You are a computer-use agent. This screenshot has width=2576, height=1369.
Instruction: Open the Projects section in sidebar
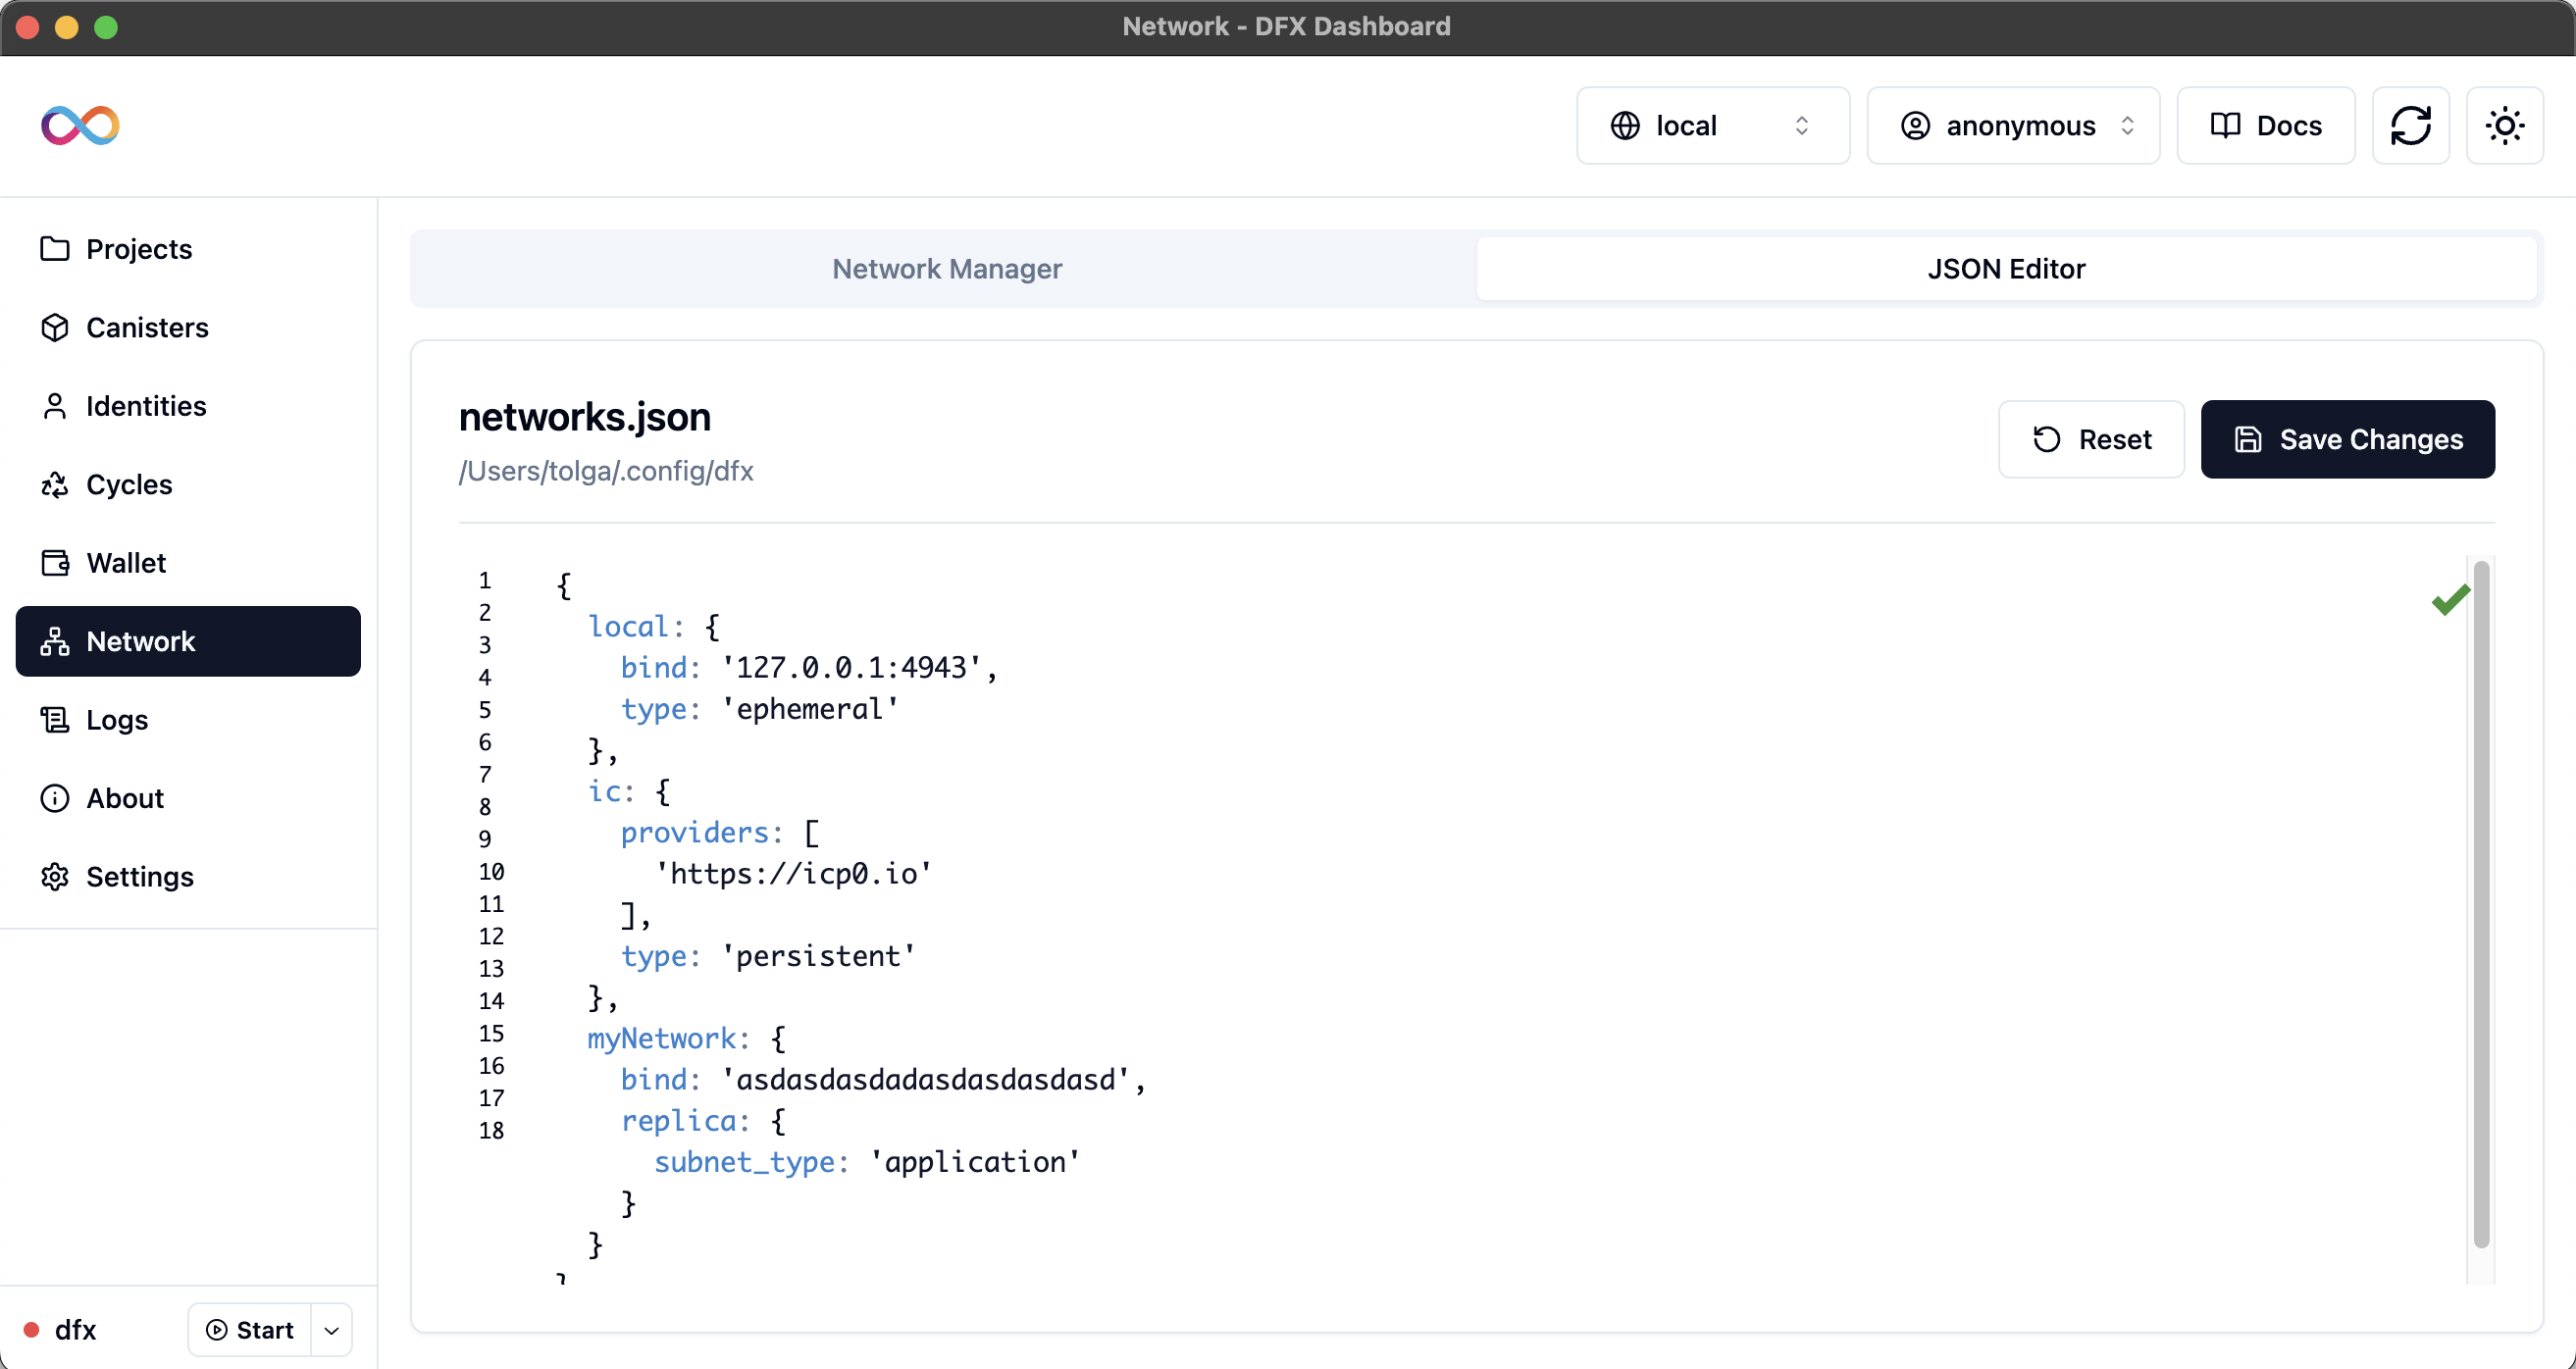point(138,249)
